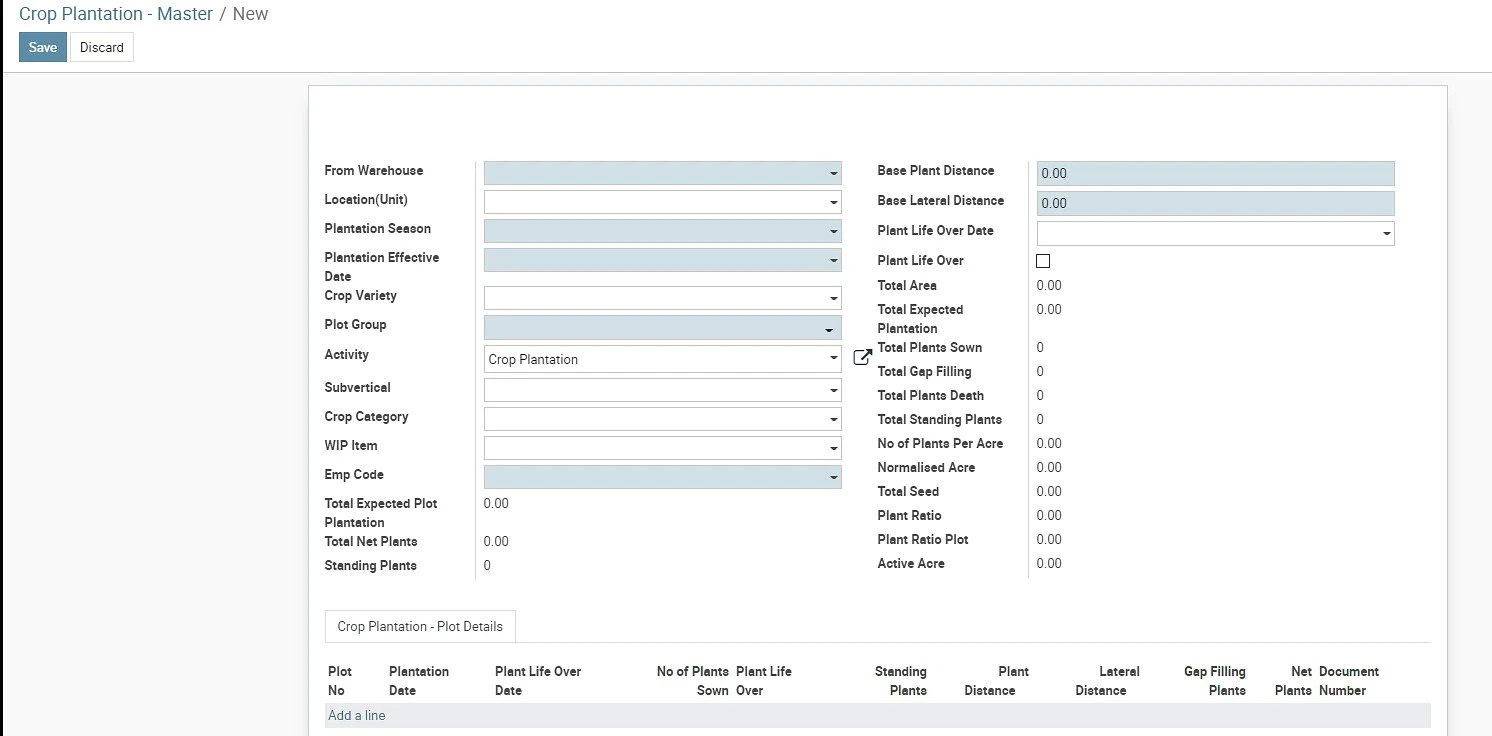The height and width of the screenshot is (736, 1492).
Task: Open the Crop Category dropdown
Action: tap(662, 419)
